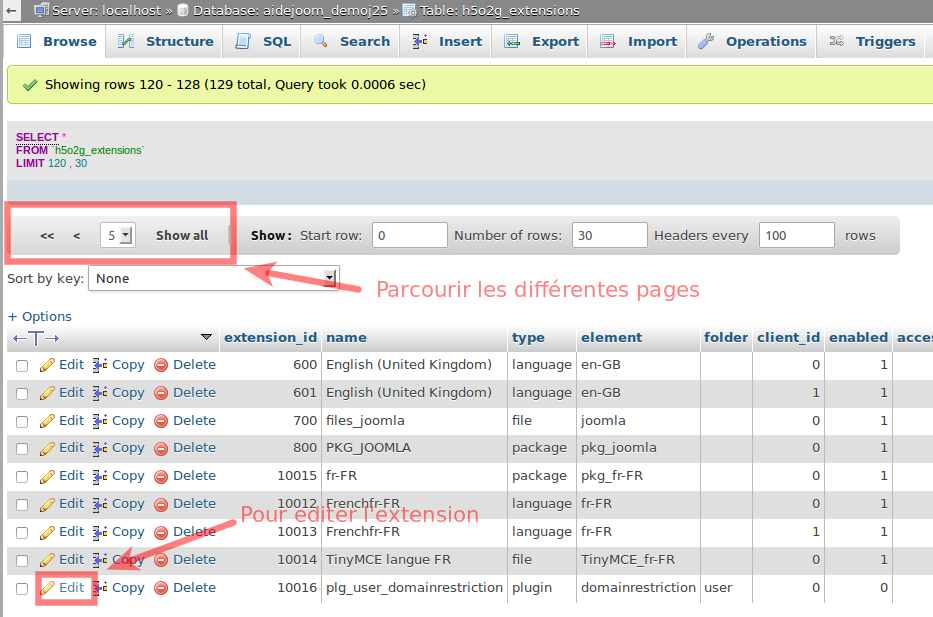933x617 pixels.
Task: Click the Show all button
Action: tap(182, 235)
